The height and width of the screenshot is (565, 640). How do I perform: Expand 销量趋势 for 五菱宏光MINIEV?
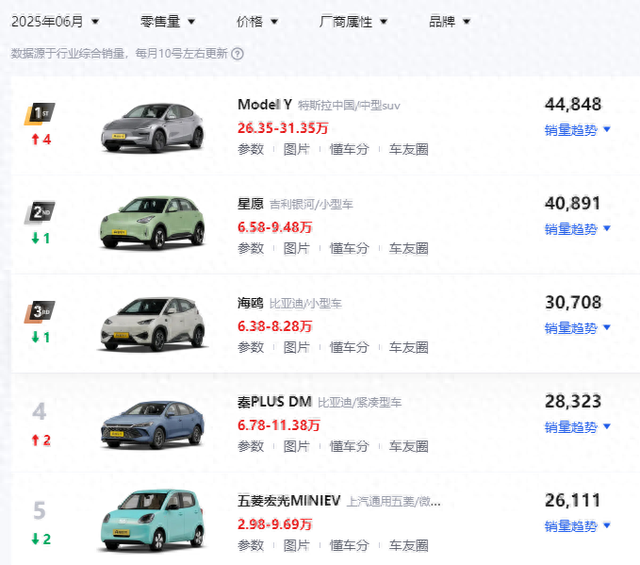(x=578, y=526)
